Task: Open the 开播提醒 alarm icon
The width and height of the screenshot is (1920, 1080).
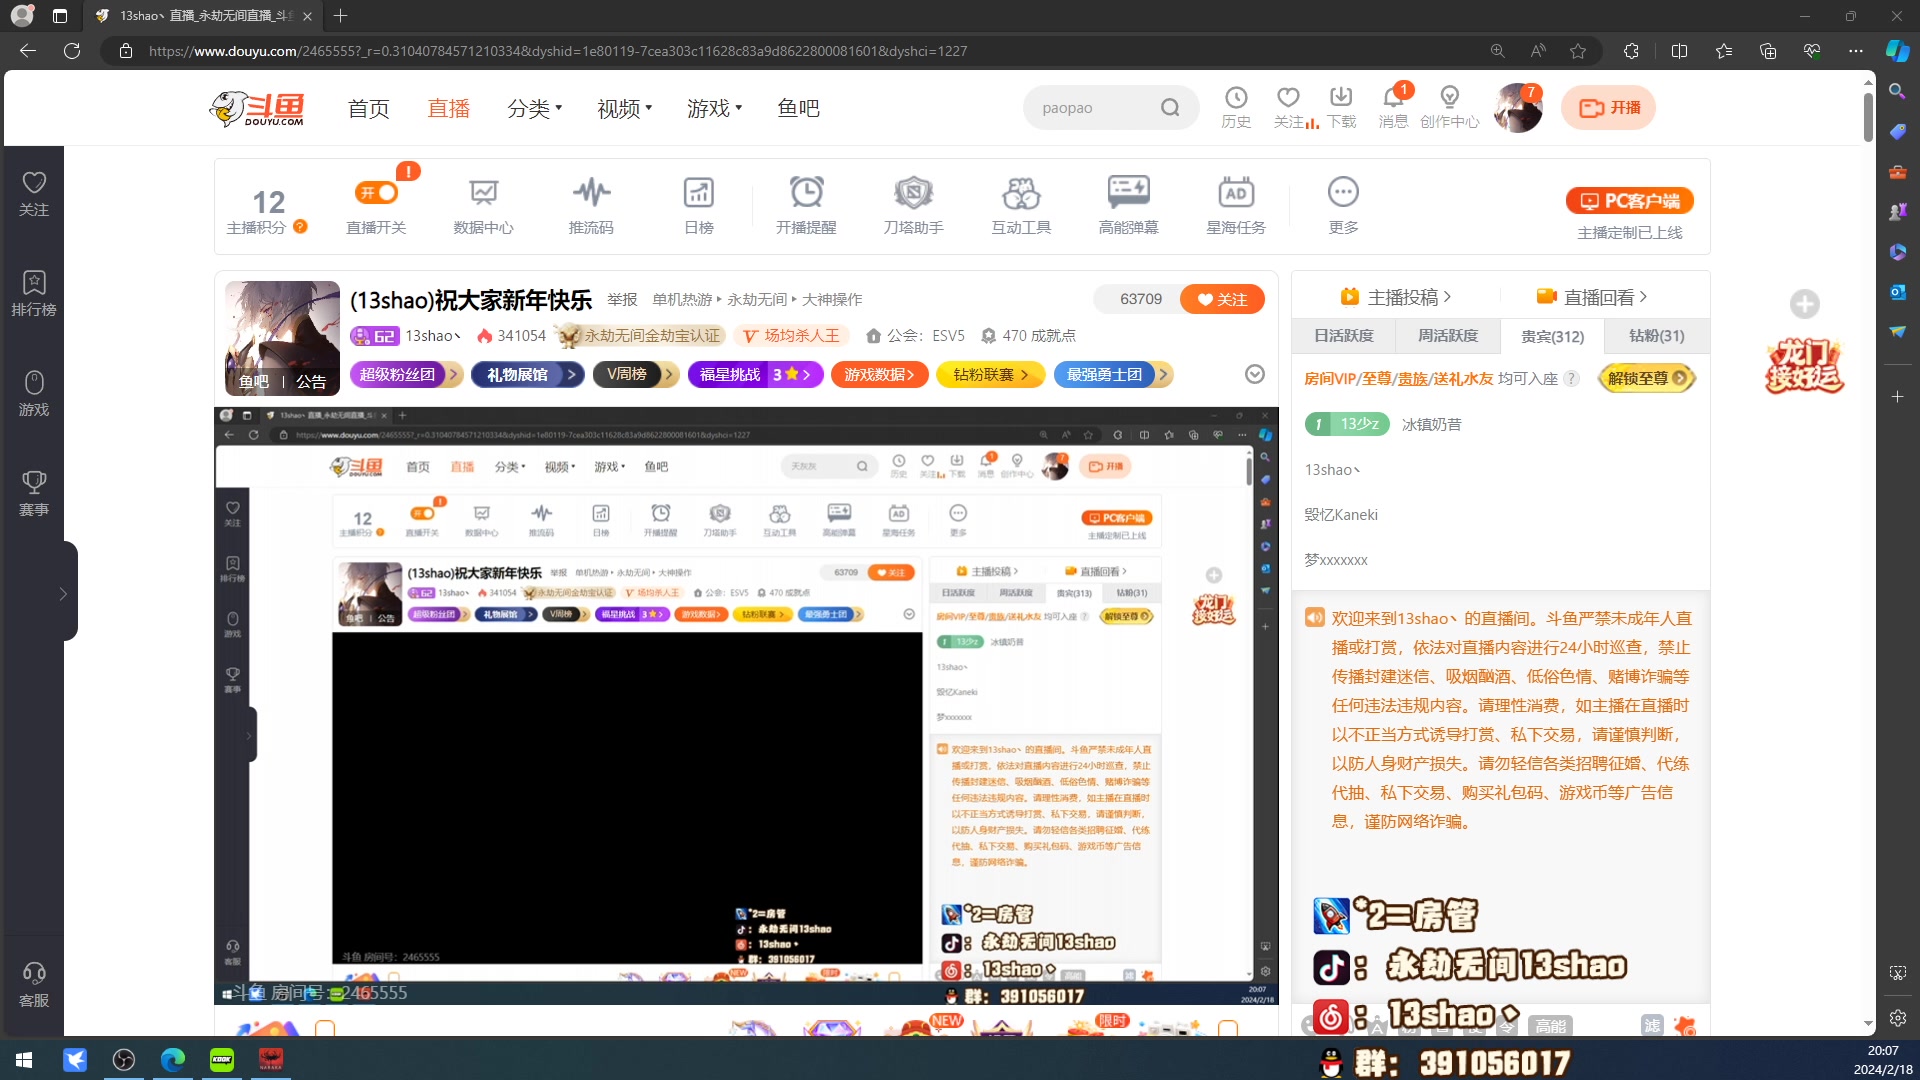Action: [x=806, y=206]
